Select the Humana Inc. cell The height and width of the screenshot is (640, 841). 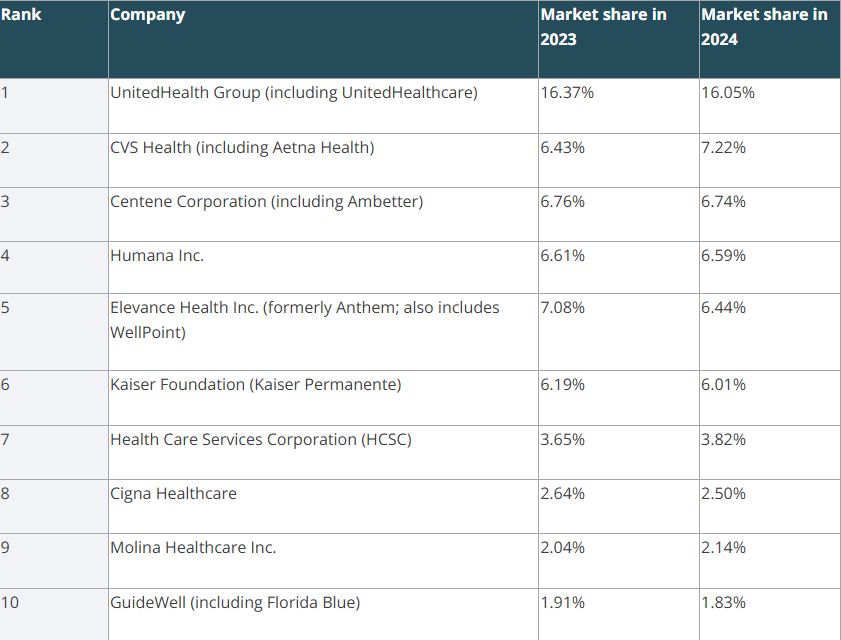click(x=157, y=256)
